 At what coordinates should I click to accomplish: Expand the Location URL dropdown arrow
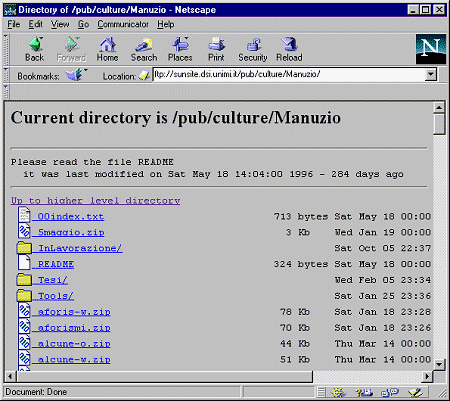[x=431, y=74]
